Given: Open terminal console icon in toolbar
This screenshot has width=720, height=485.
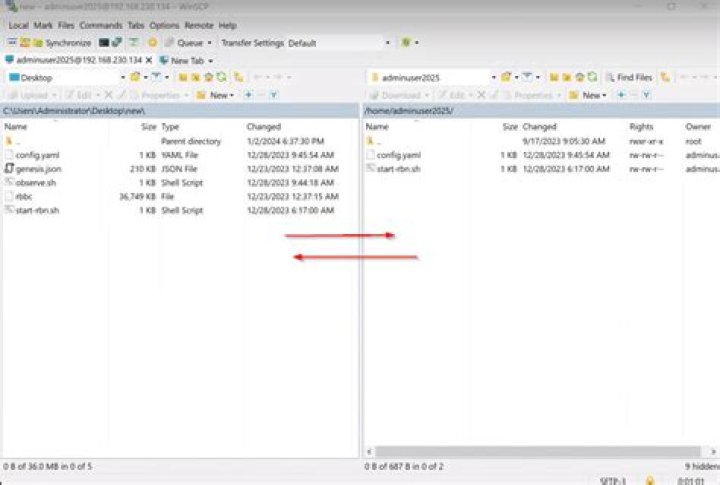Looking at the screenshot, I should point(102,43).
